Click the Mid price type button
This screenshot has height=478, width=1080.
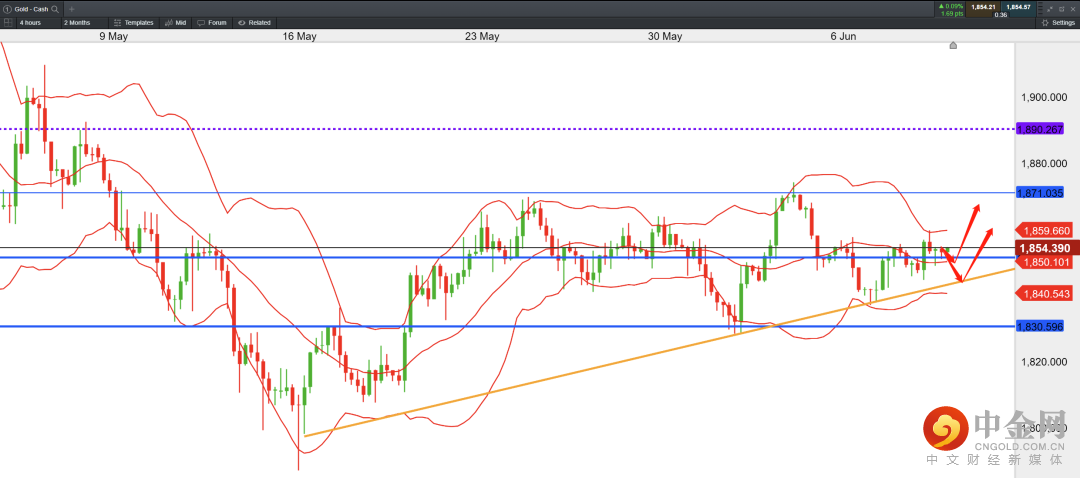coord(176,22)
